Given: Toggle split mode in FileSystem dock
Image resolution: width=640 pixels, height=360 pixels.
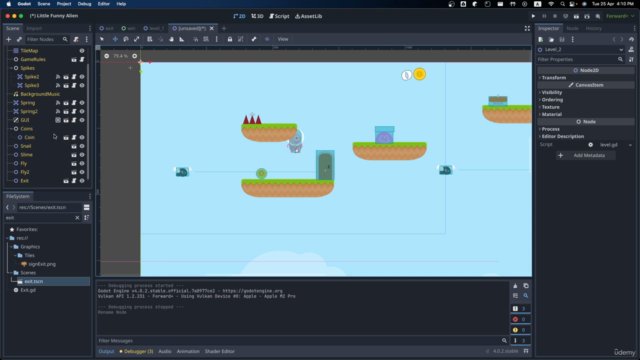Looking at the screenshot, I should [x=87, y=207].
